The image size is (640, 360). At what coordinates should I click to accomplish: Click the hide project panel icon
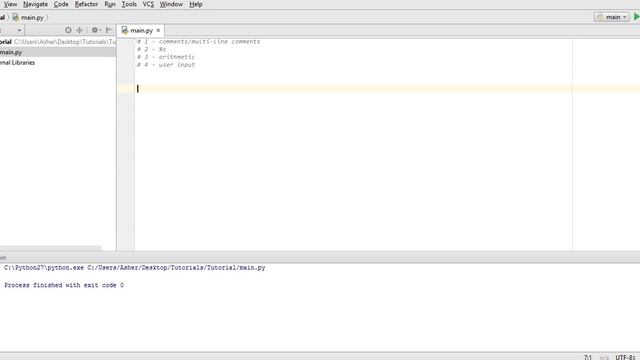[x=109, y=30]
